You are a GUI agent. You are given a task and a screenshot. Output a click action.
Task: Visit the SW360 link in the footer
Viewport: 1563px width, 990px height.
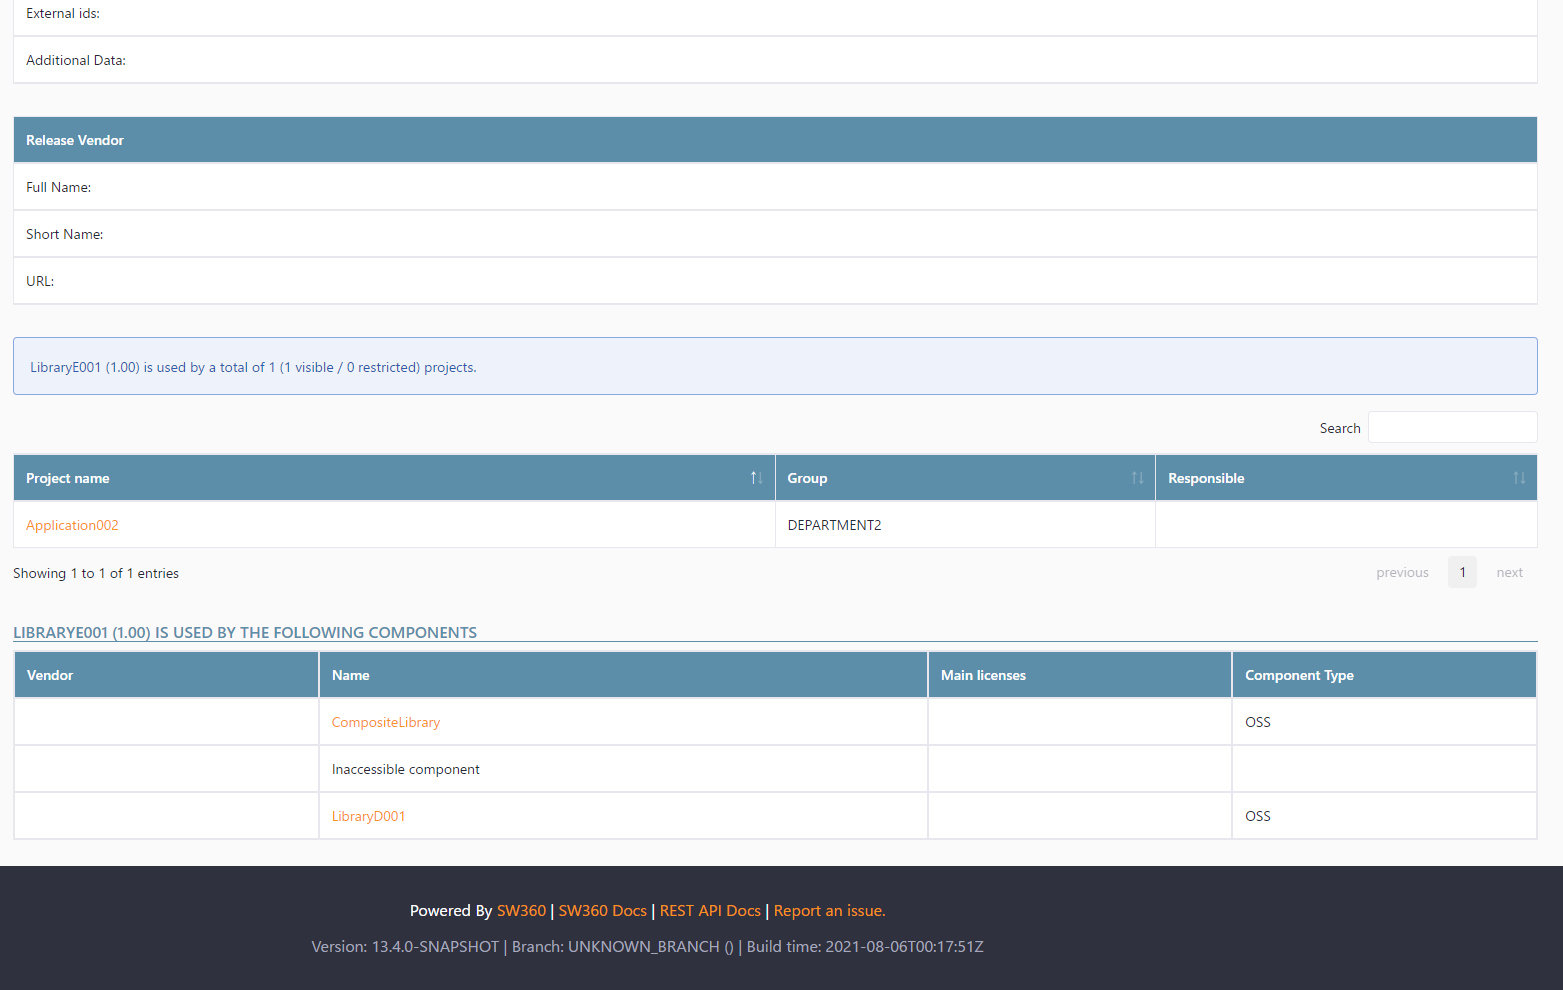tap(521, 910)
